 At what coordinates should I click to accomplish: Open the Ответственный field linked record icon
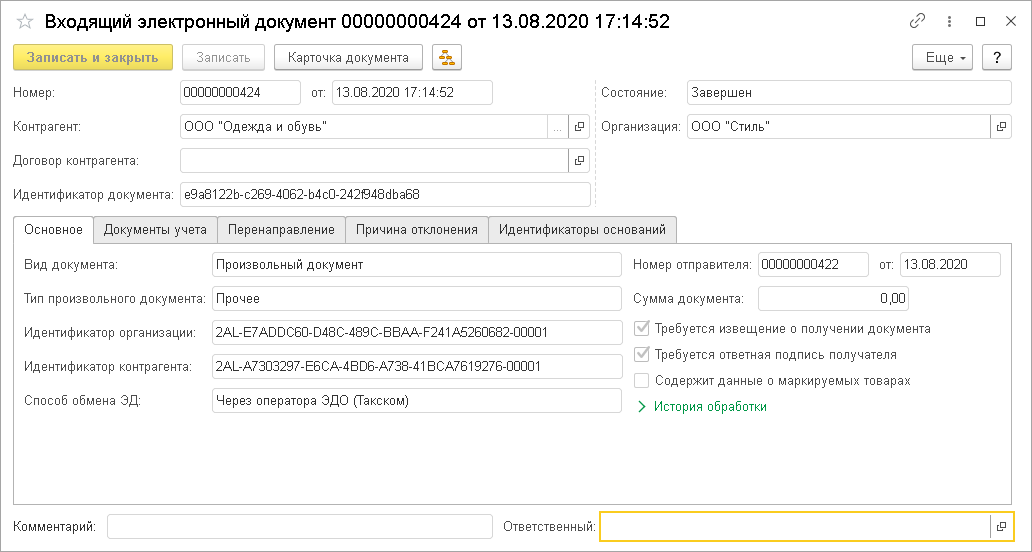click(1001, 526)
